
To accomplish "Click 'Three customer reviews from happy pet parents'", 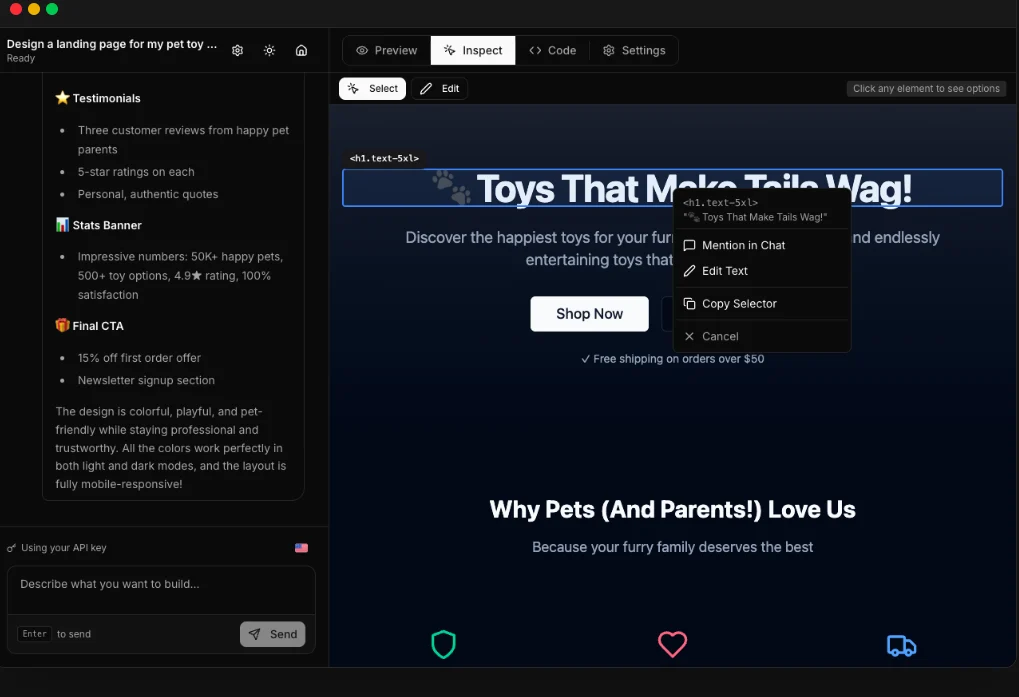I will pyautogui.click(x=183, y=140).
